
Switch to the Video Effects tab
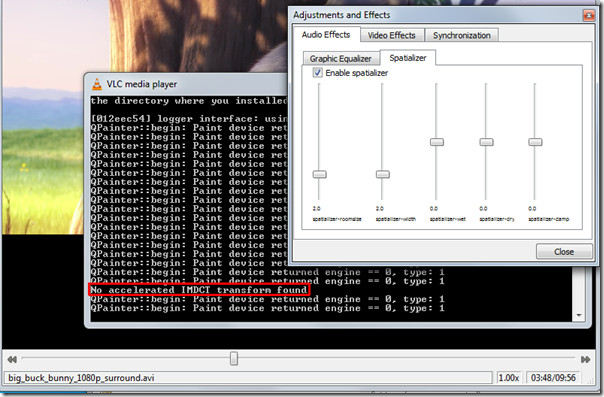point(392,35)
